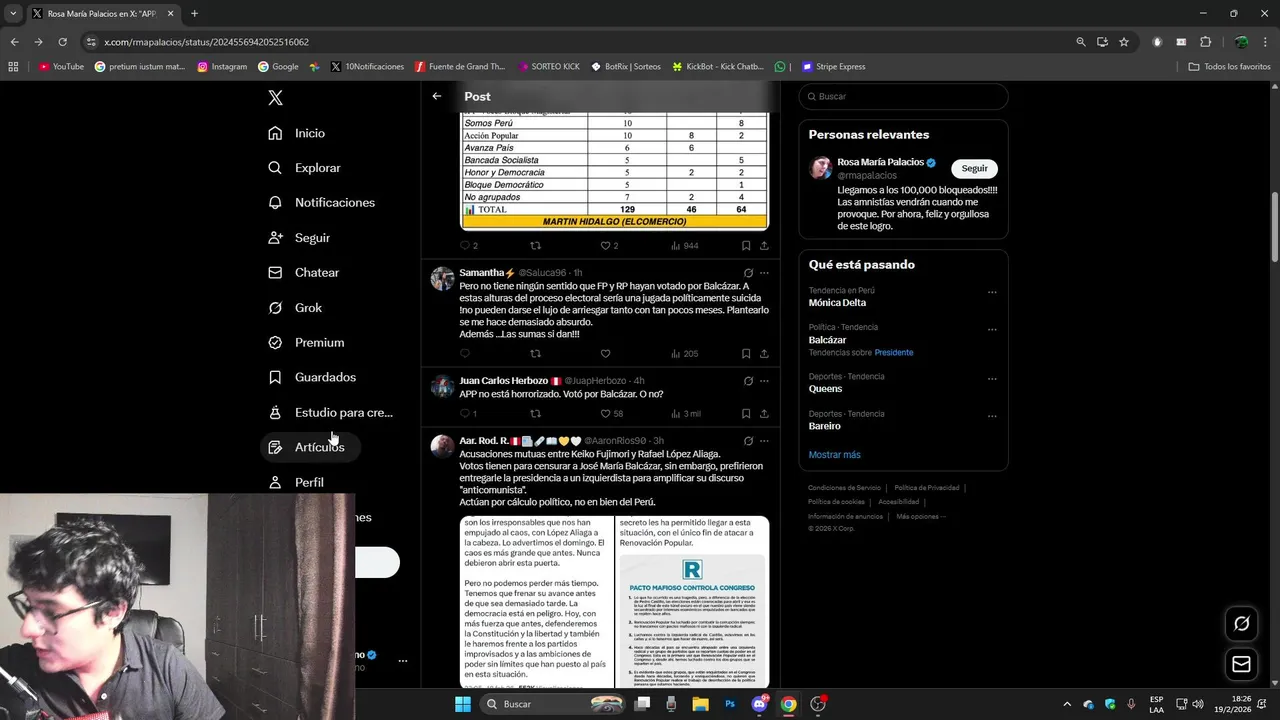Open Samantha's profile avatar
Screen dimensions: 1280x720
click(442, 278)
